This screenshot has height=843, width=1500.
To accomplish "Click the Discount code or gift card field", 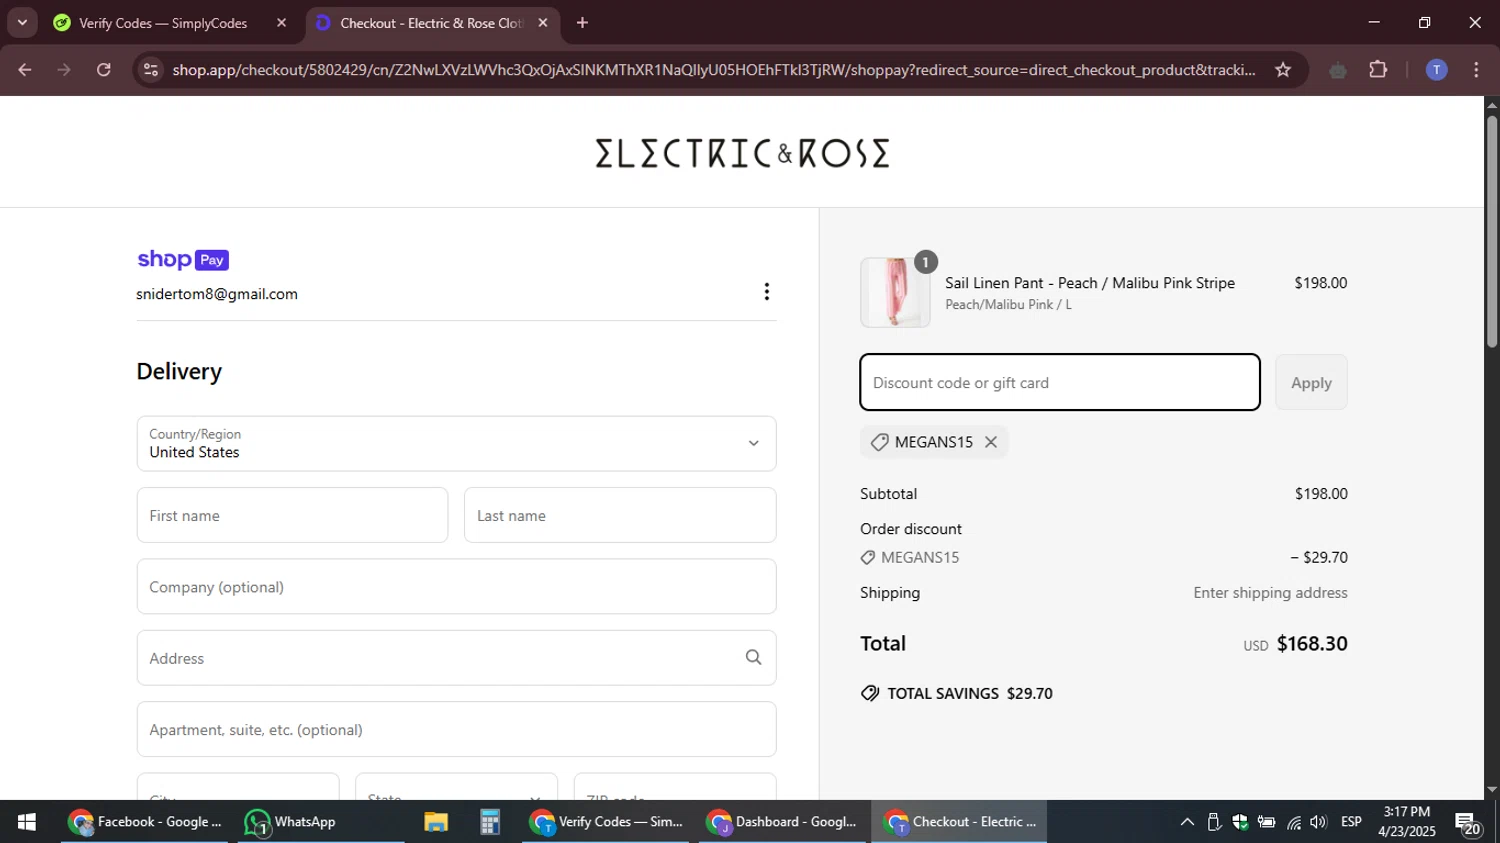I will (x=1060, y=382).
